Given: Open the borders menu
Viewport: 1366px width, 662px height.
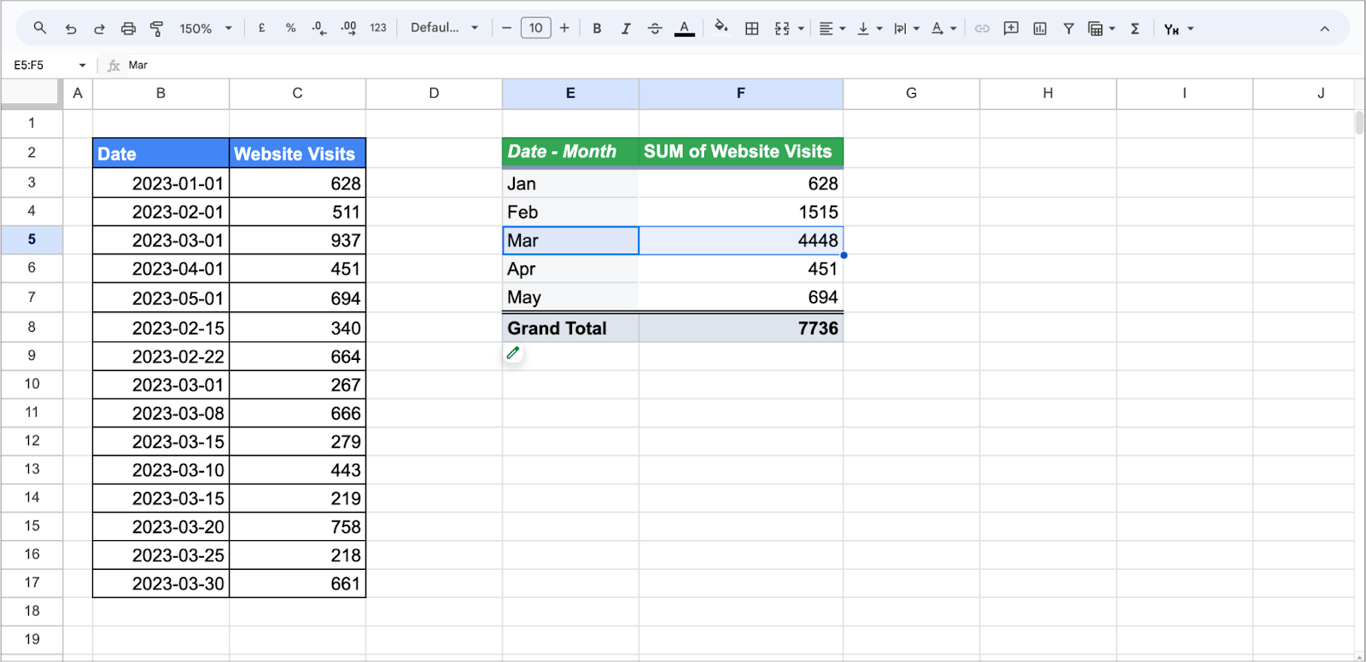Looking at the screenshot, I should (752, 28).
